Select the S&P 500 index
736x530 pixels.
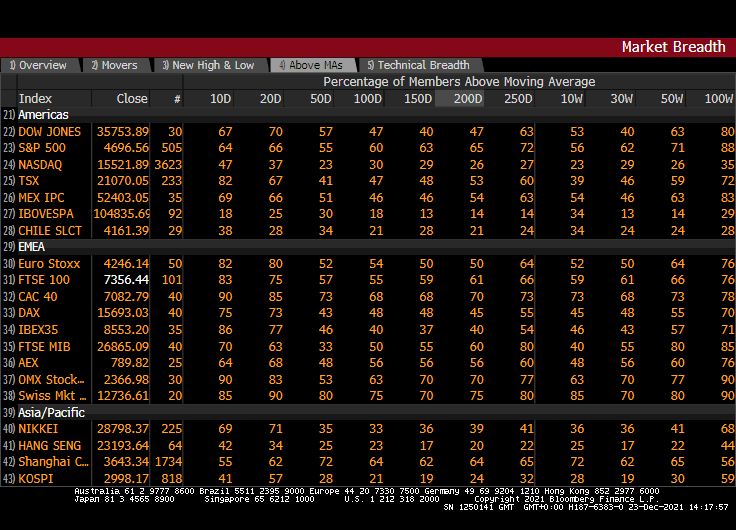tap(42, 148)
